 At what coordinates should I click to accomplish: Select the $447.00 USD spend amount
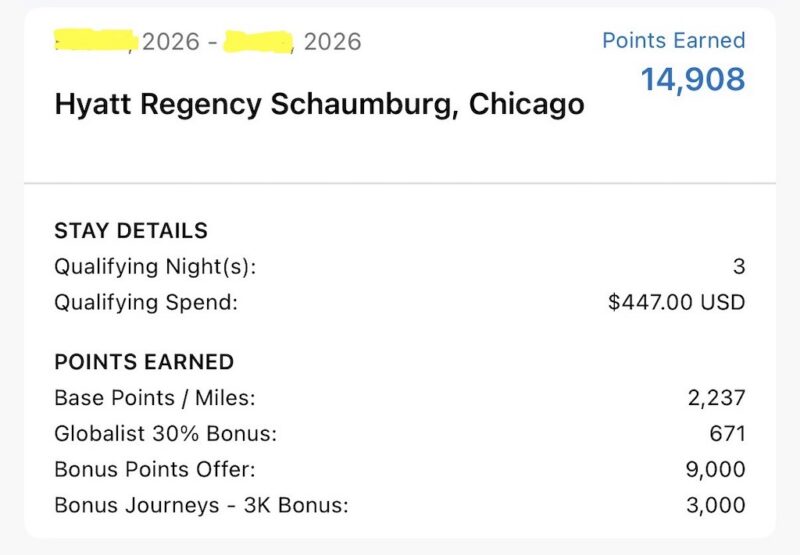click(x=676, y=301)
